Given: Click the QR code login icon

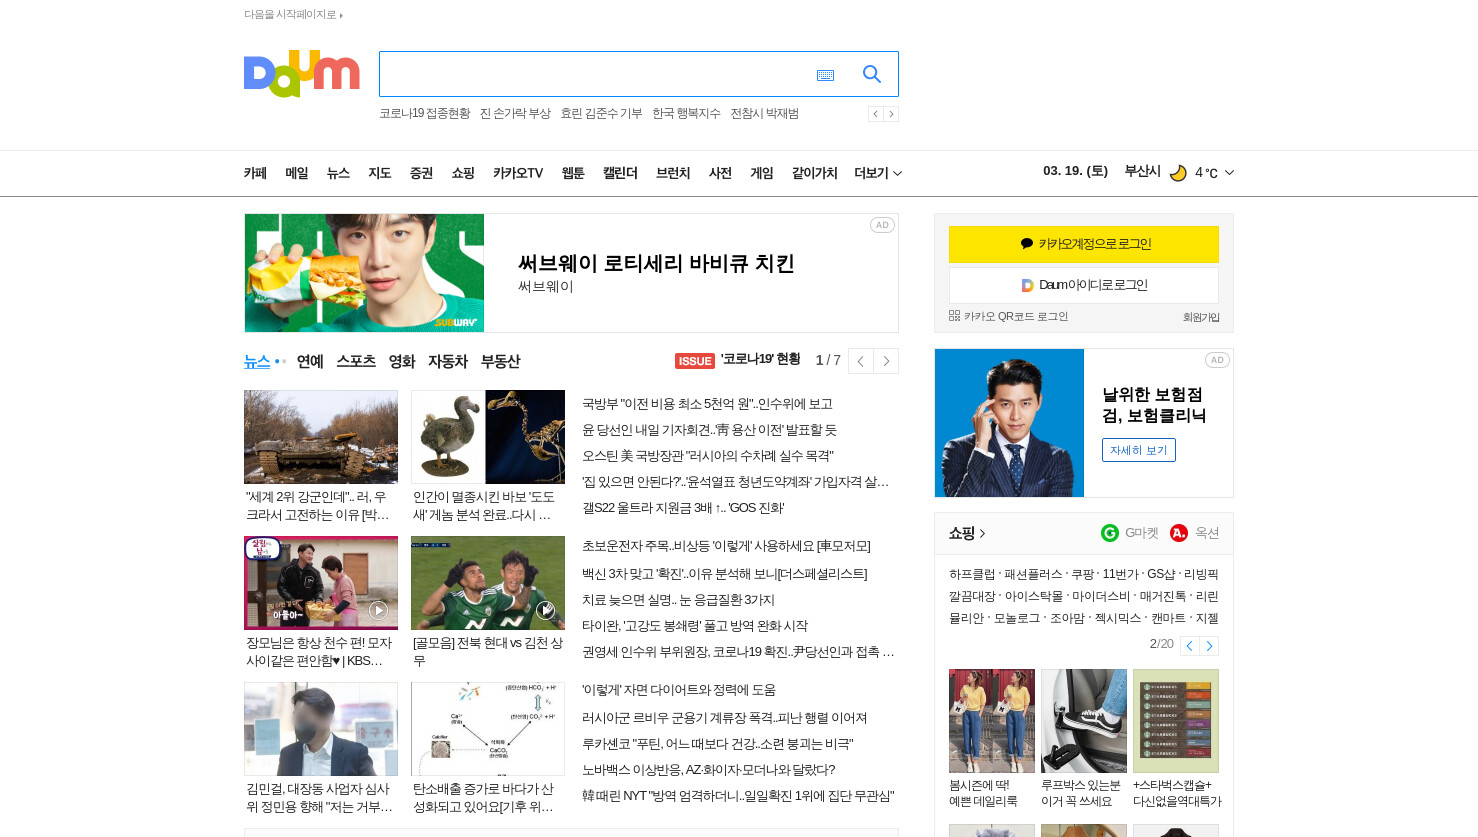Looking at the screenshot, I should (x=954, y=316).
